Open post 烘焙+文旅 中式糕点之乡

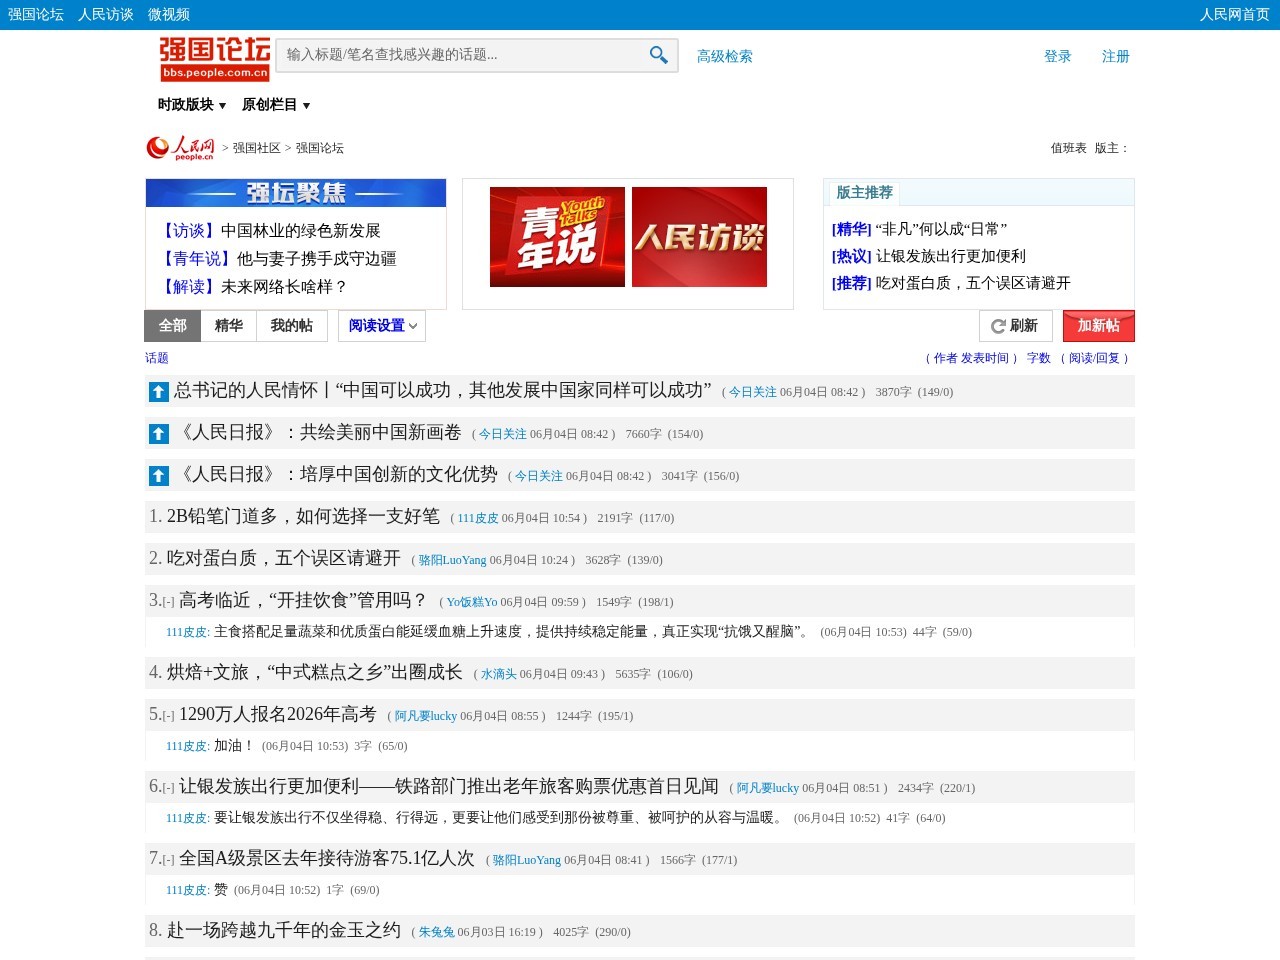point(314,673)
